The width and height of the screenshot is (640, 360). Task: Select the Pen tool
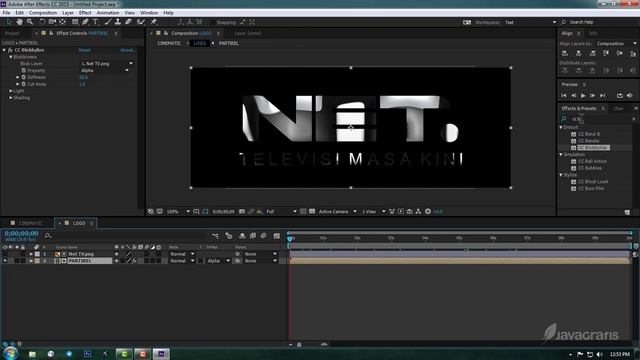[85, 22]
